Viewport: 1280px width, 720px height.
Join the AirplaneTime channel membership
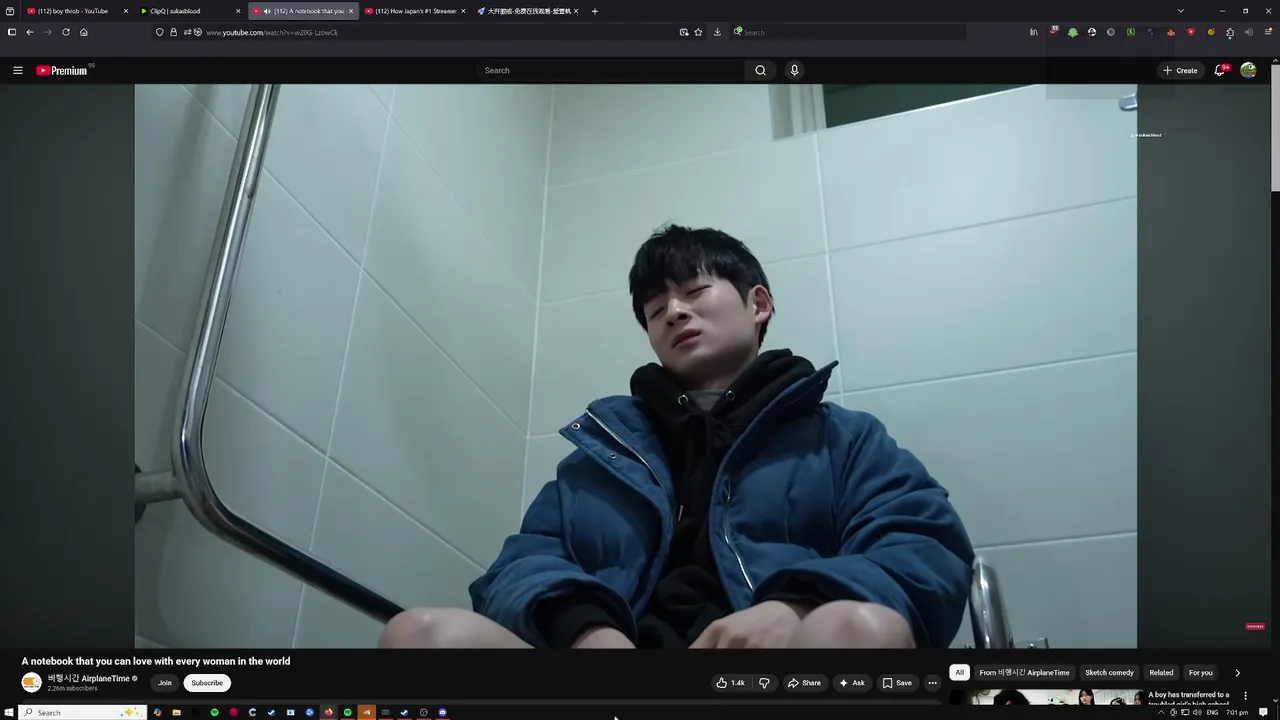(164, 683)
